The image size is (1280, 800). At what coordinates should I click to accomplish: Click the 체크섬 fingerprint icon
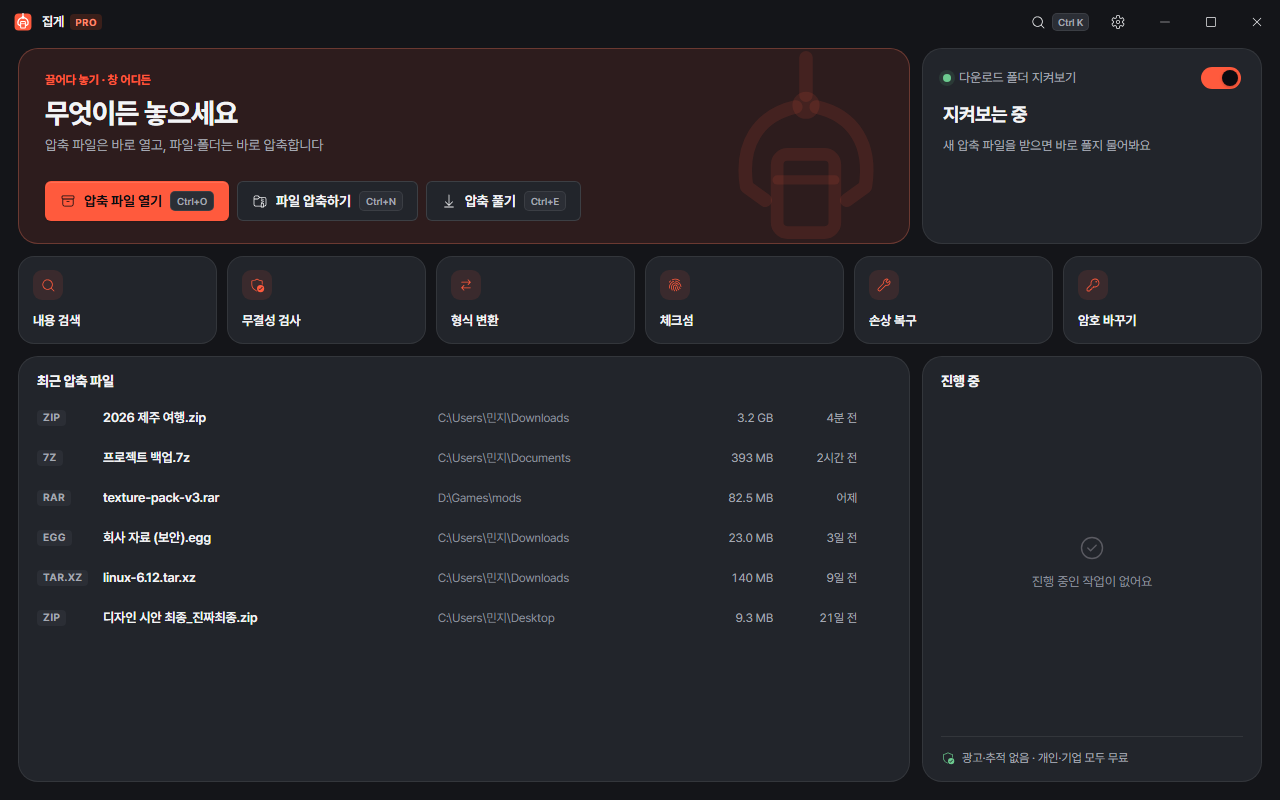click(x=675, y=286)
